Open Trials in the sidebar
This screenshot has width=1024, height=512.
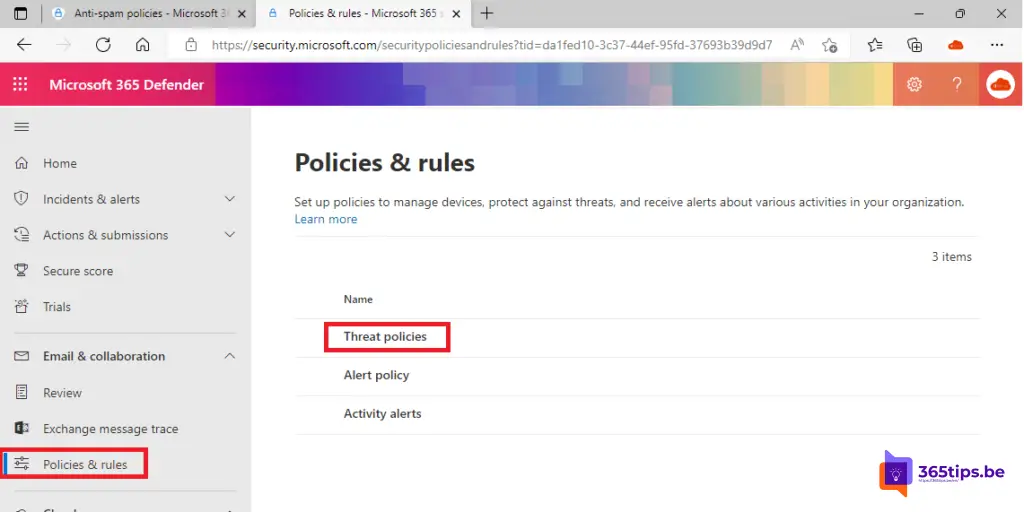point(57,307)
